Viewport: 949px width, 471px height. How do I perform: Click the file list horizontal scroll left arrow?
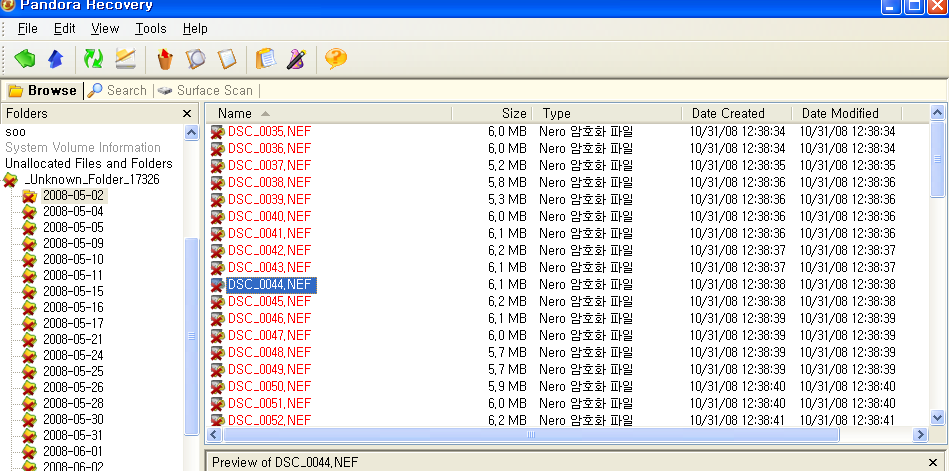point(214,434)
